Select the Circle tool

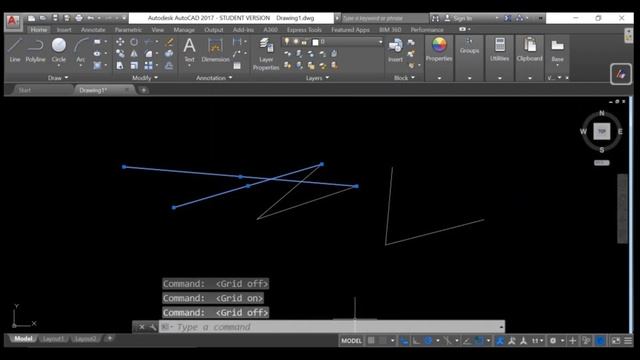pyautogui.click(x=59, y=49)
